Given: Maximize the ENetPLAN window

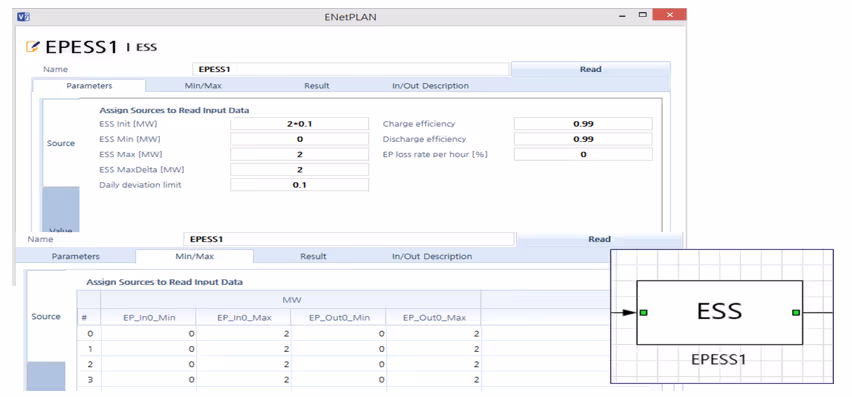Looking at the screenshot, I should [642, 15].
